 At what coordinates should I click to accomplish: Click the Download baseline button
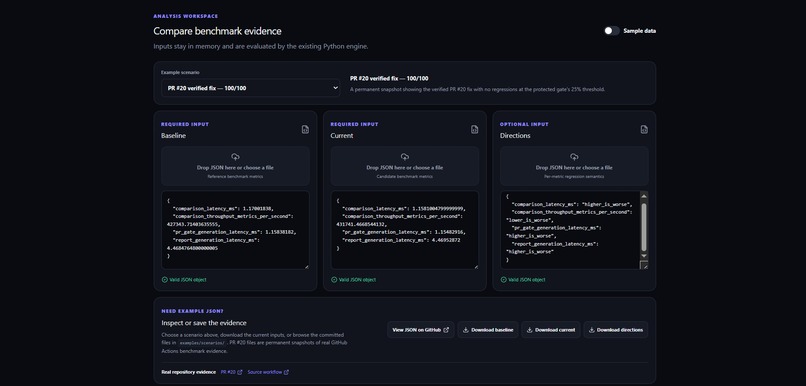(x=488, y=330)
